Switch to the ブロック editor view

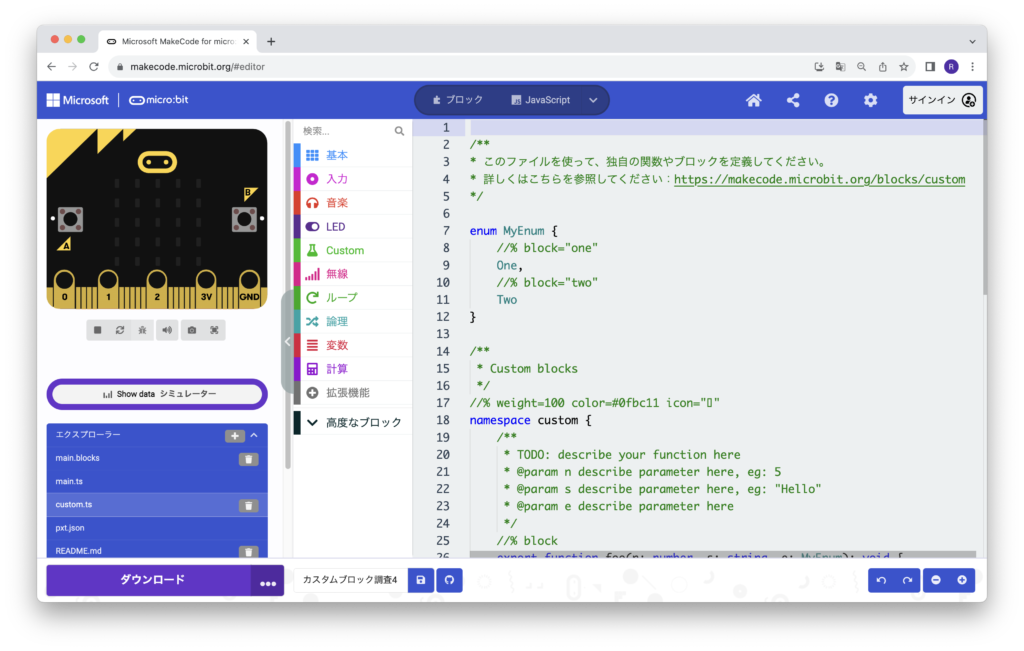(x=457, y=100)
